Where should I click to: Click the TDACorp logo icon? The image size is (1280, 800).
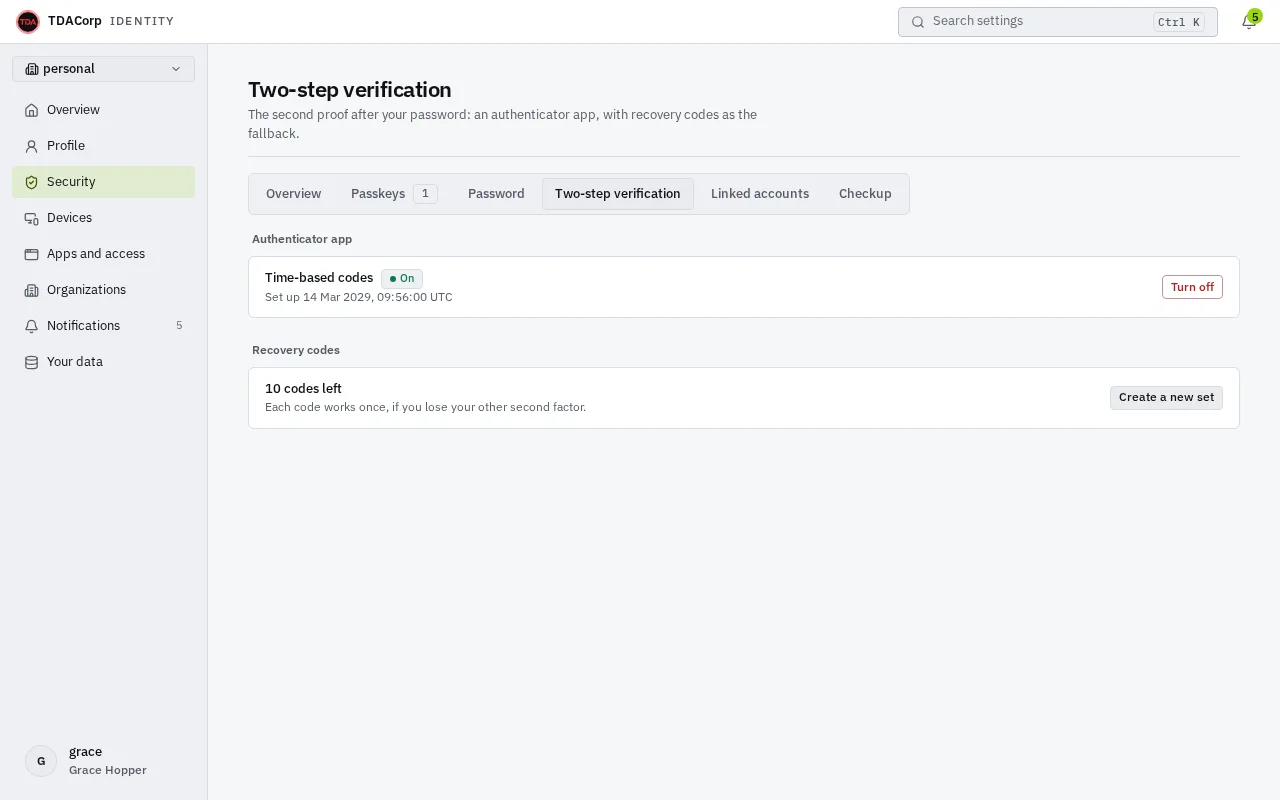[28, 21]
